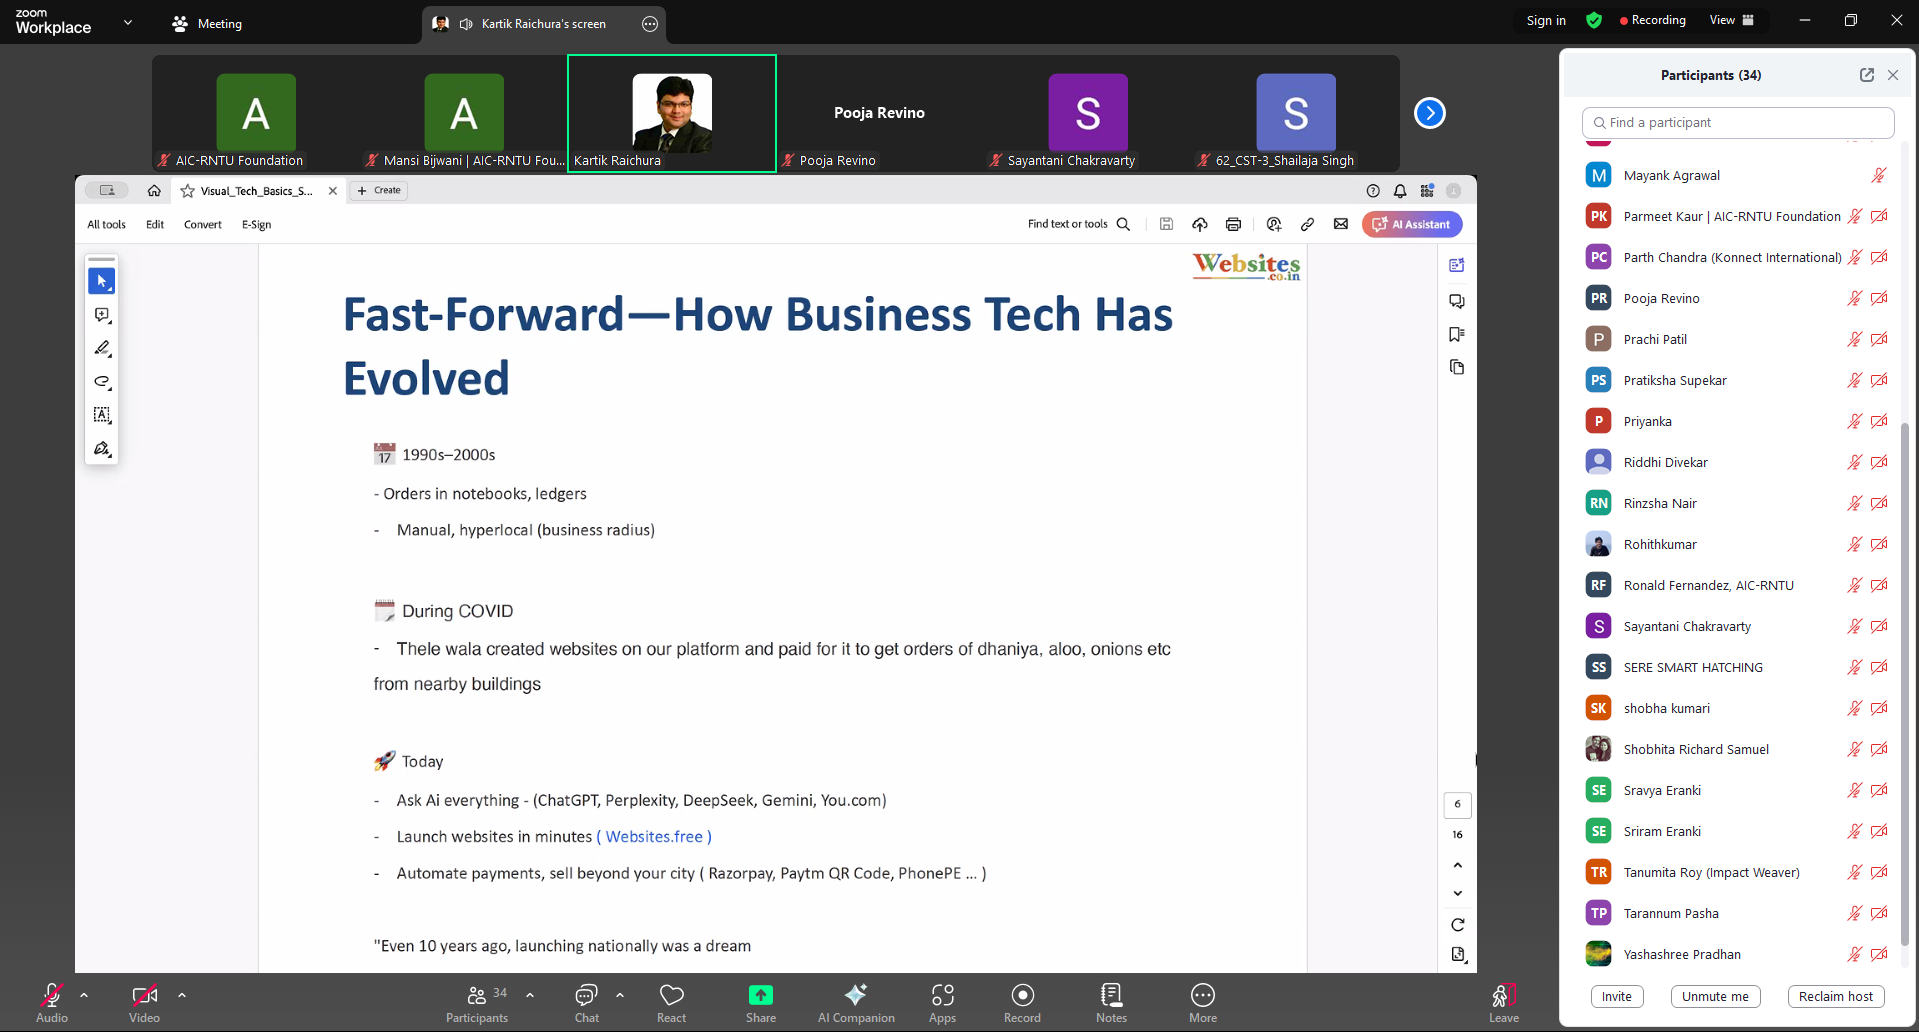Click the Create new tab button
The height and width of the screenshot is (1032, 1919).
click(x=378, y=190)
